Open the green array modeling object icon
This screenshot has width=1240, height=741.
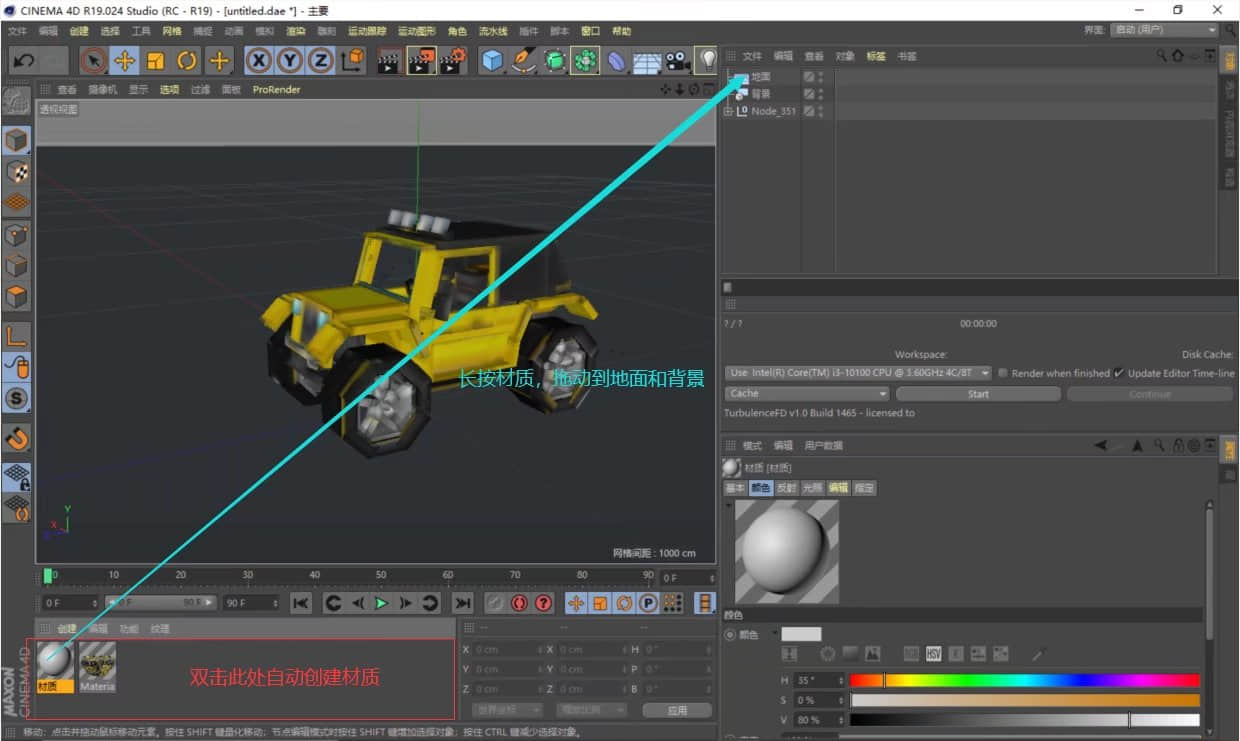585,61
